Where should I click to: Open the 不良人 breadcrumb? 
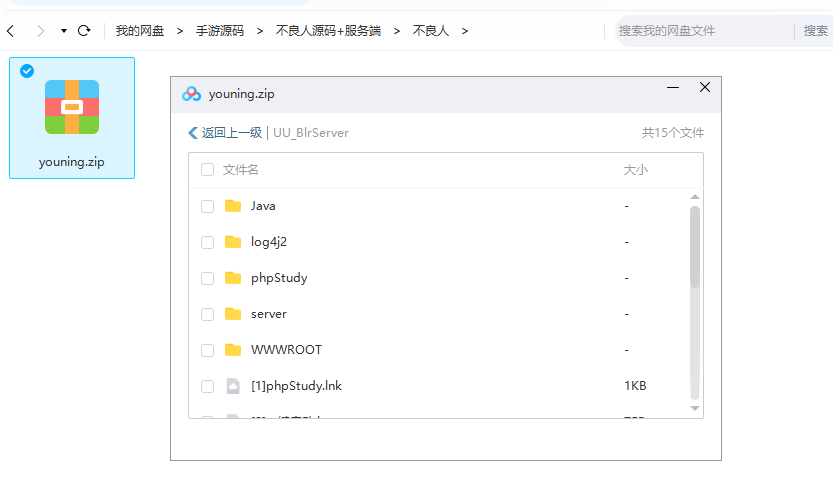pos(431,31)
